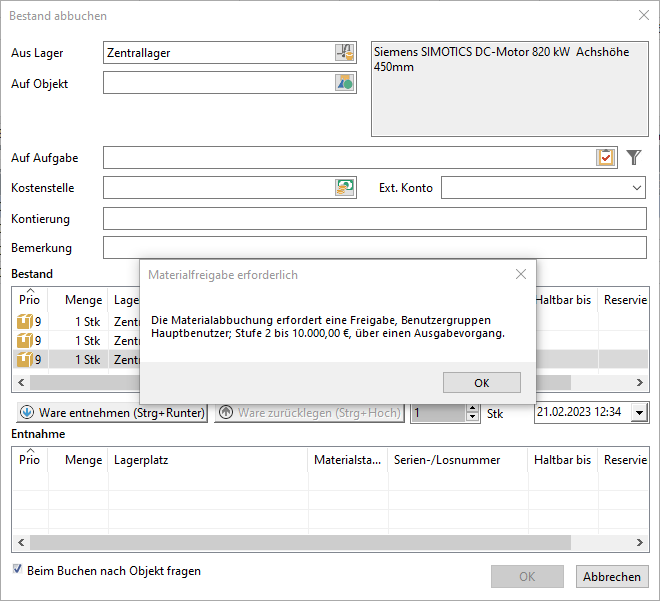This screenshot has height=601, width=660.
Task: Click package icon in first Bestand row
Action: point(25,322)
